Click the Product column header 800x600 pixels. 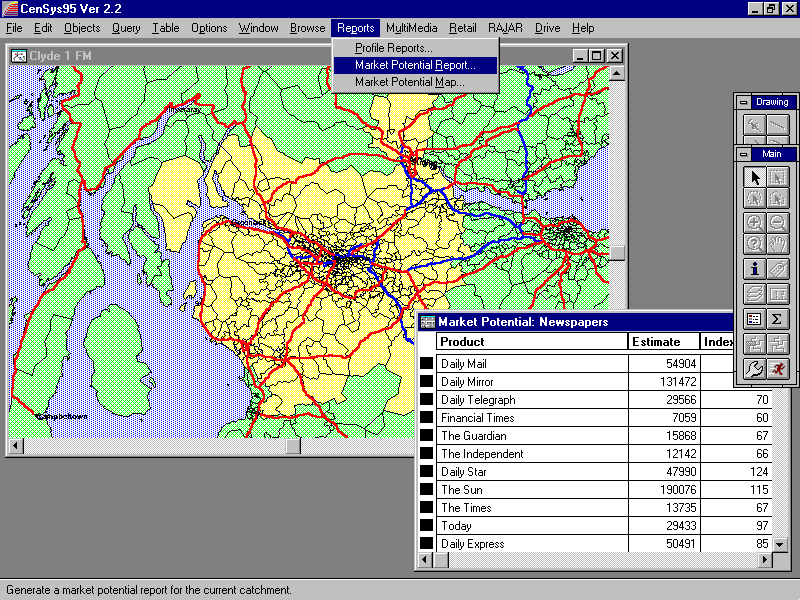click(530, 342)
